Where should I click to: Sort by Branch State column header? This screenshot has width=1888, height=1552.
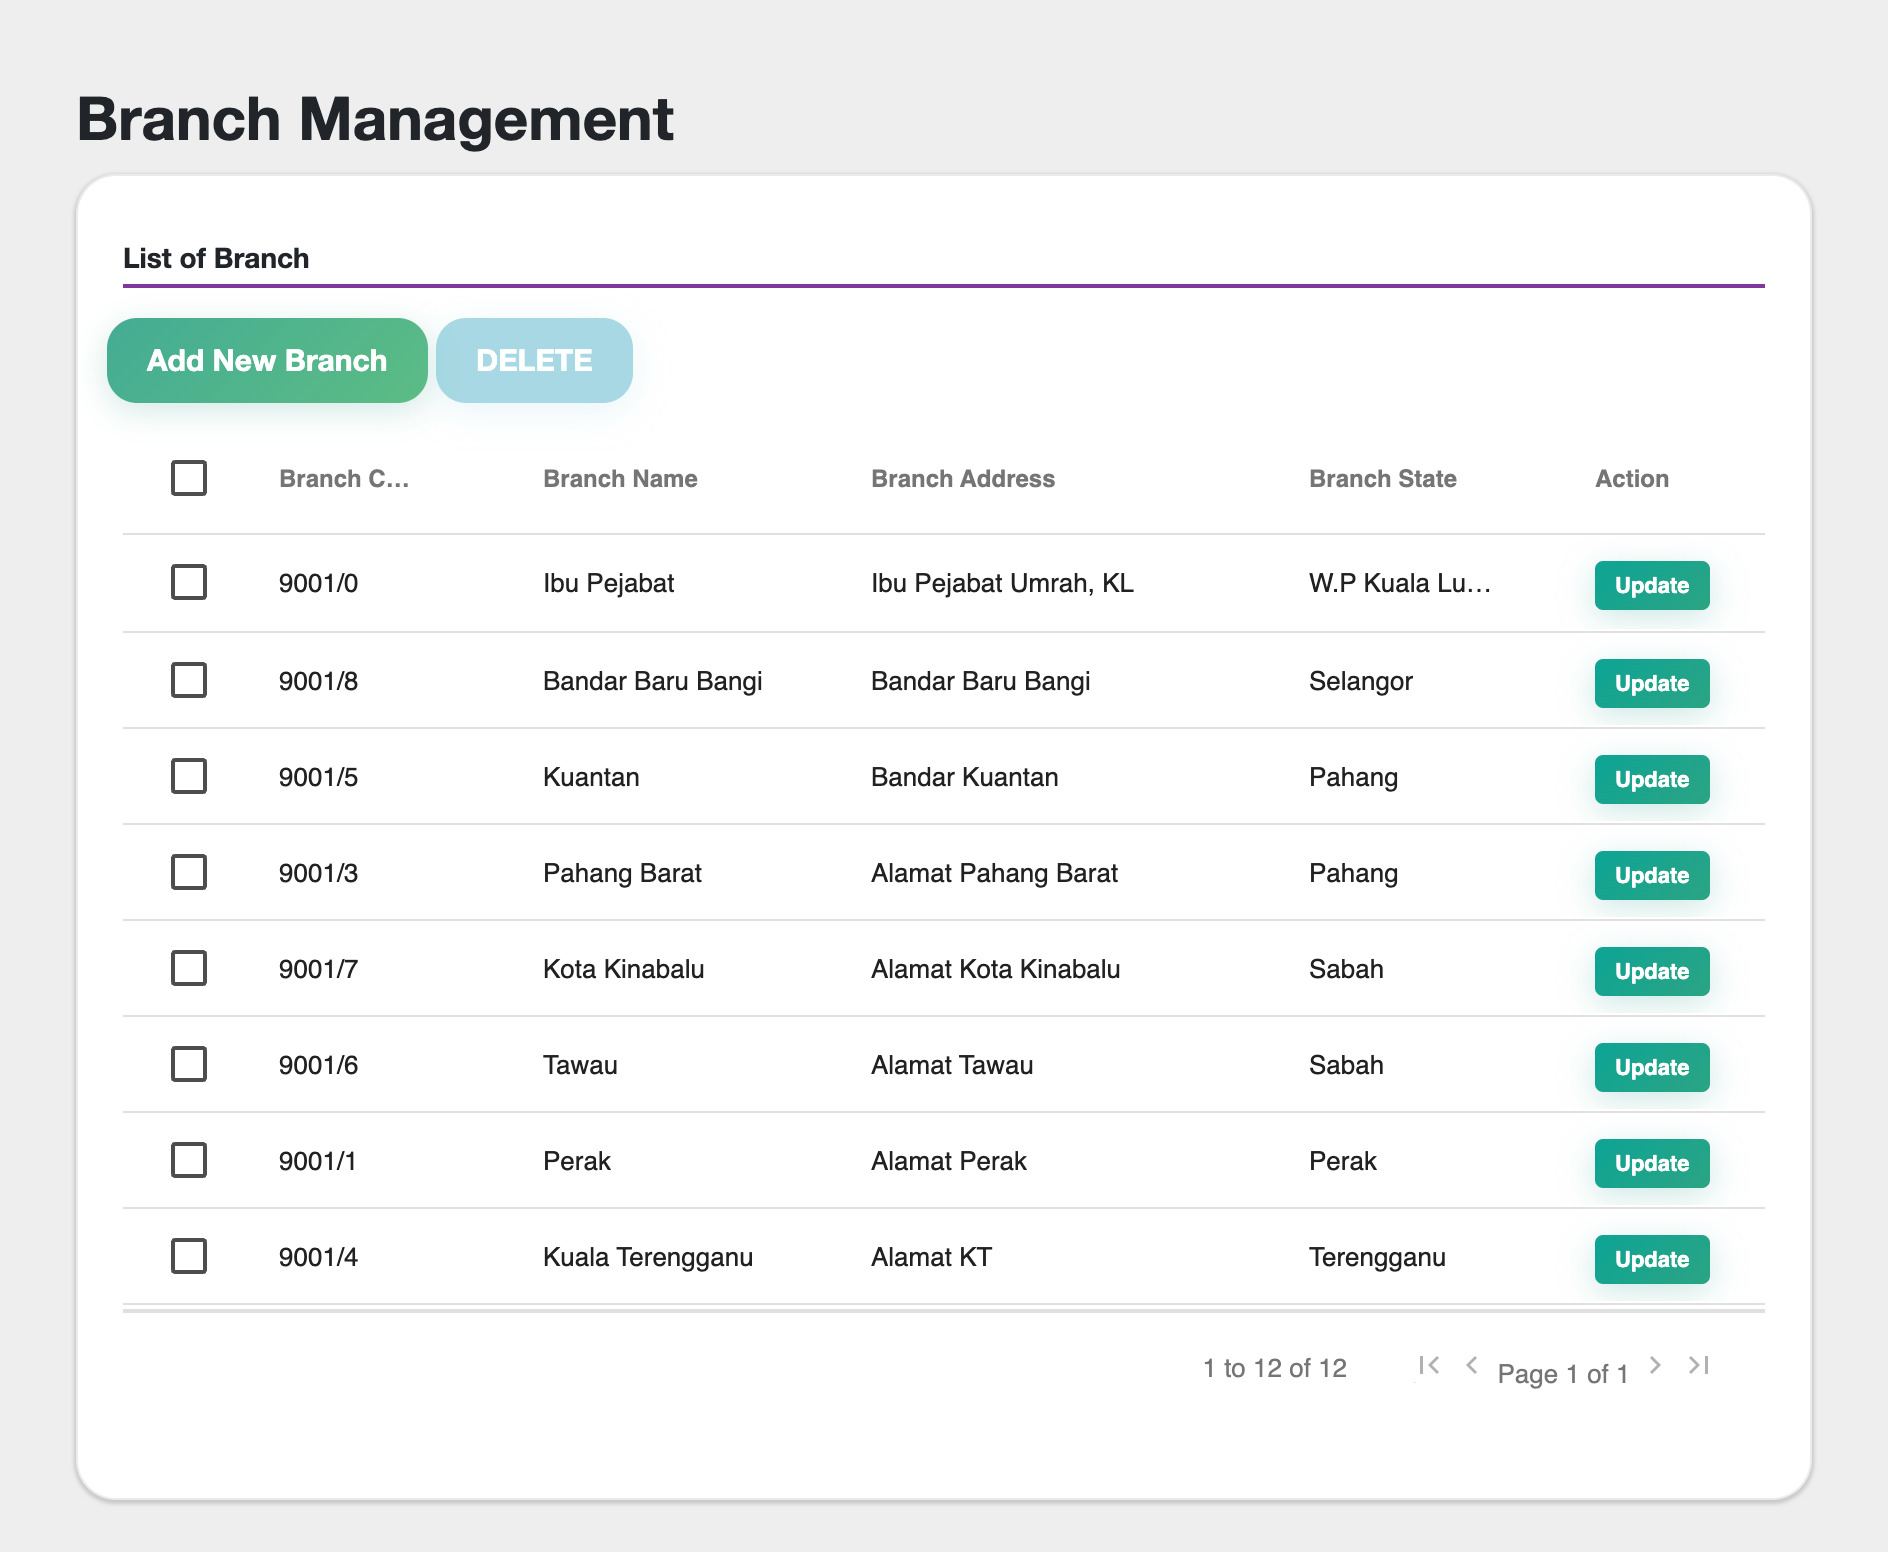click(x=1382, y=479)
